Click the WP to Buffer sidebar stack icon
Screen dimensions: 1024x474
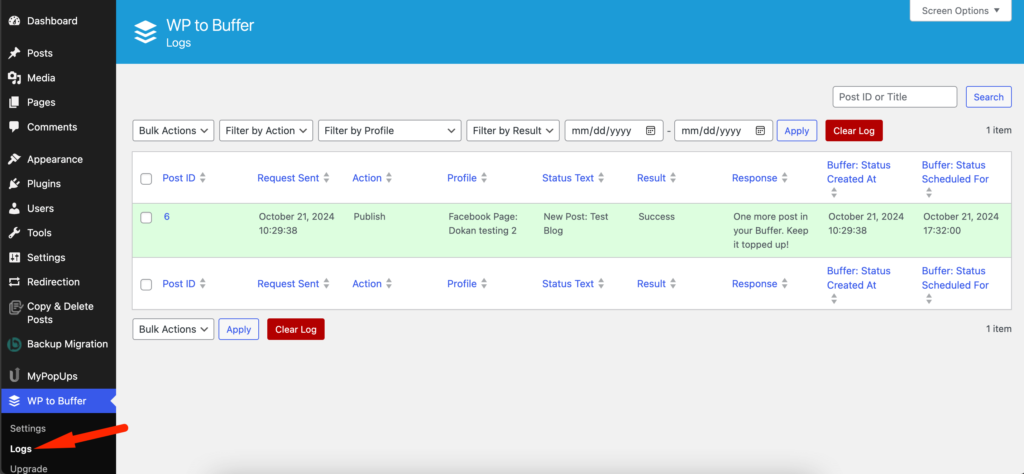pos(14,401)
